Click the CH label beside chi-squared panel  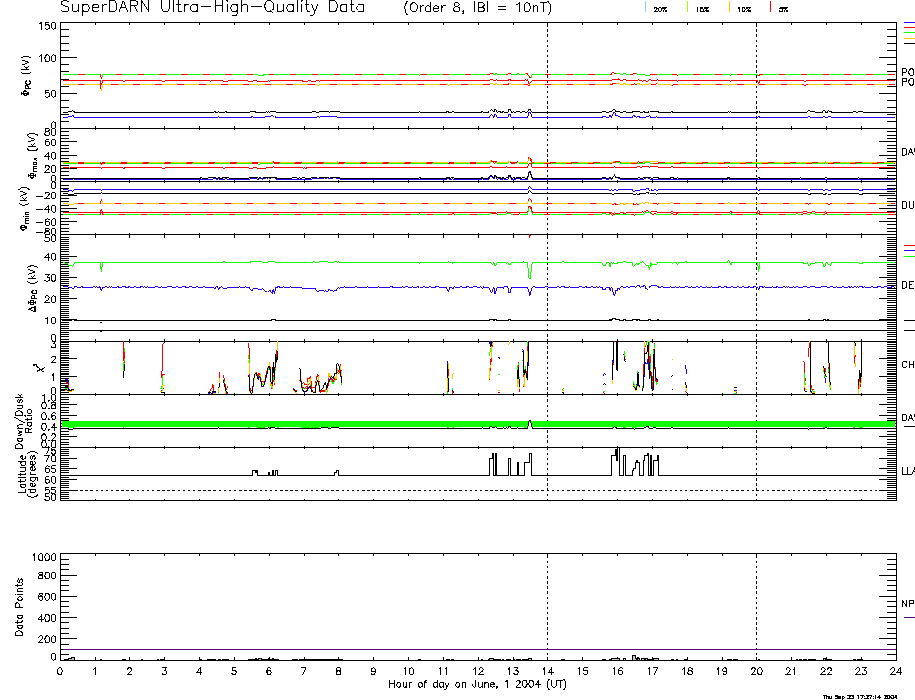[x=907, y=365]
